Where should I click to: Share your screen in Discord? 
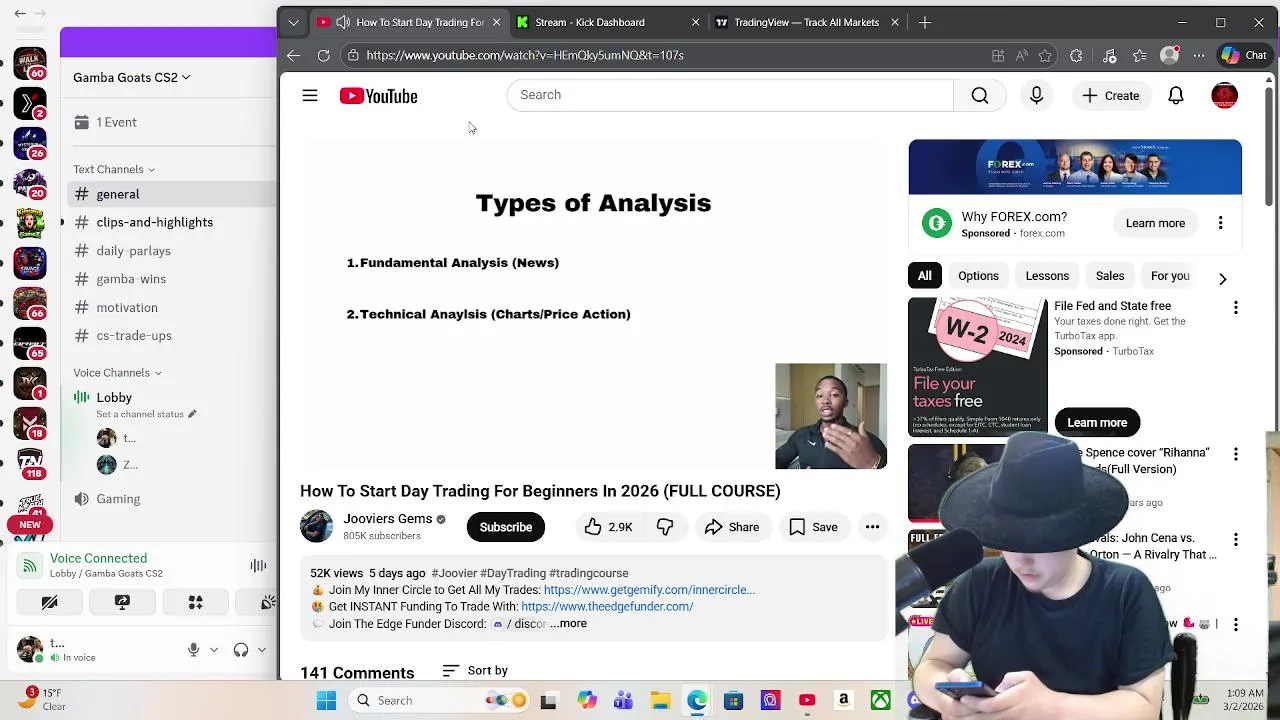tap(122, 602)
